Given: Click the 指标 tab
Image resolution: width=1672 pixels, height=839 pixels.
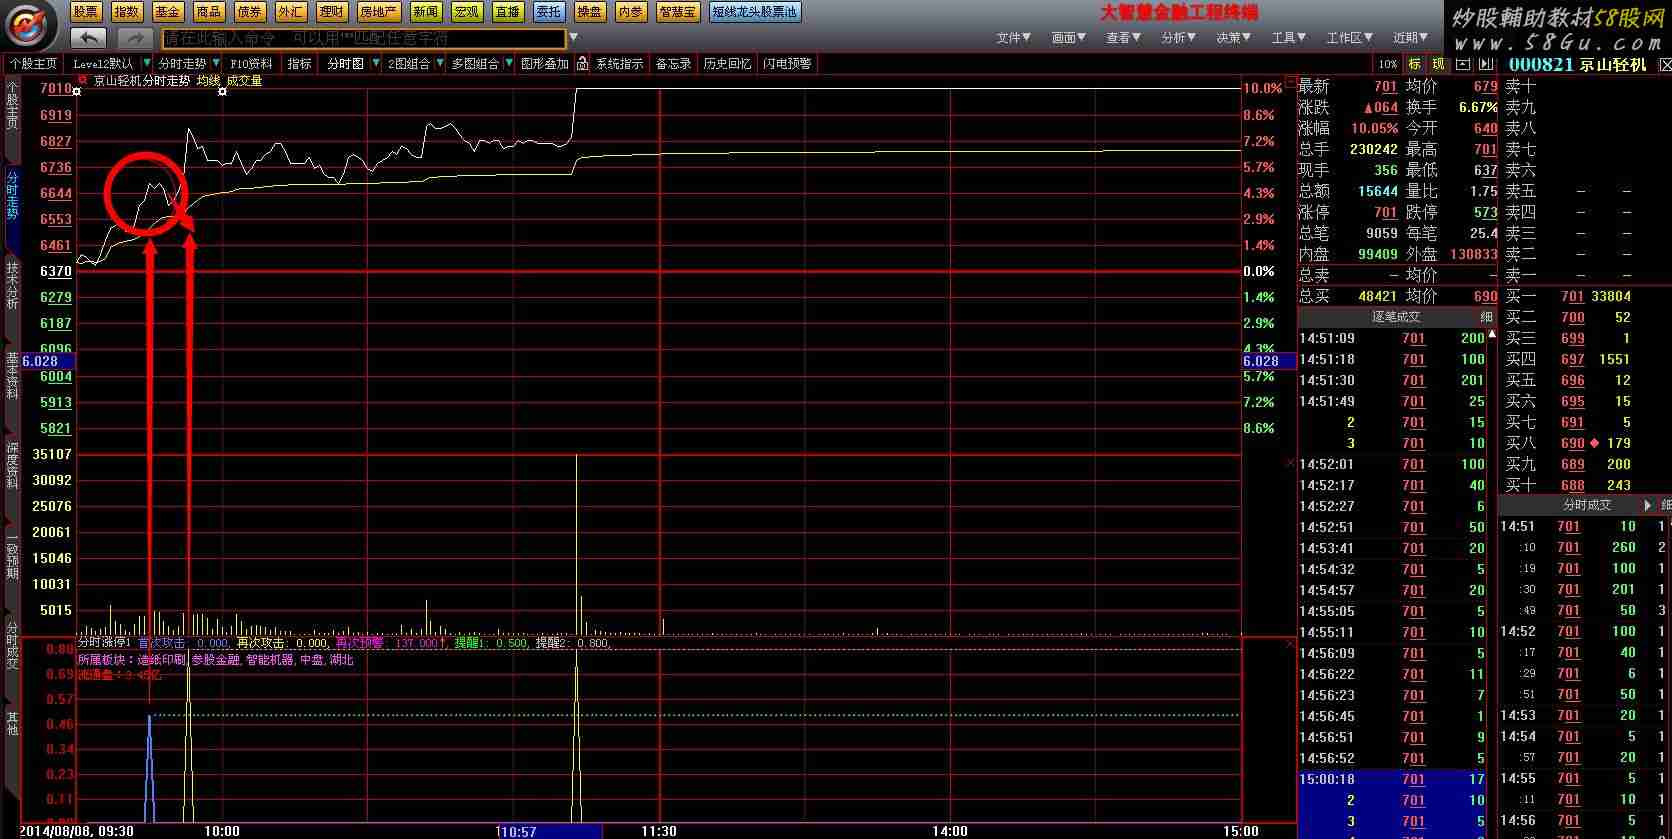Looking at the screenshot, I should pyautogui.click(x=300, y=63).
